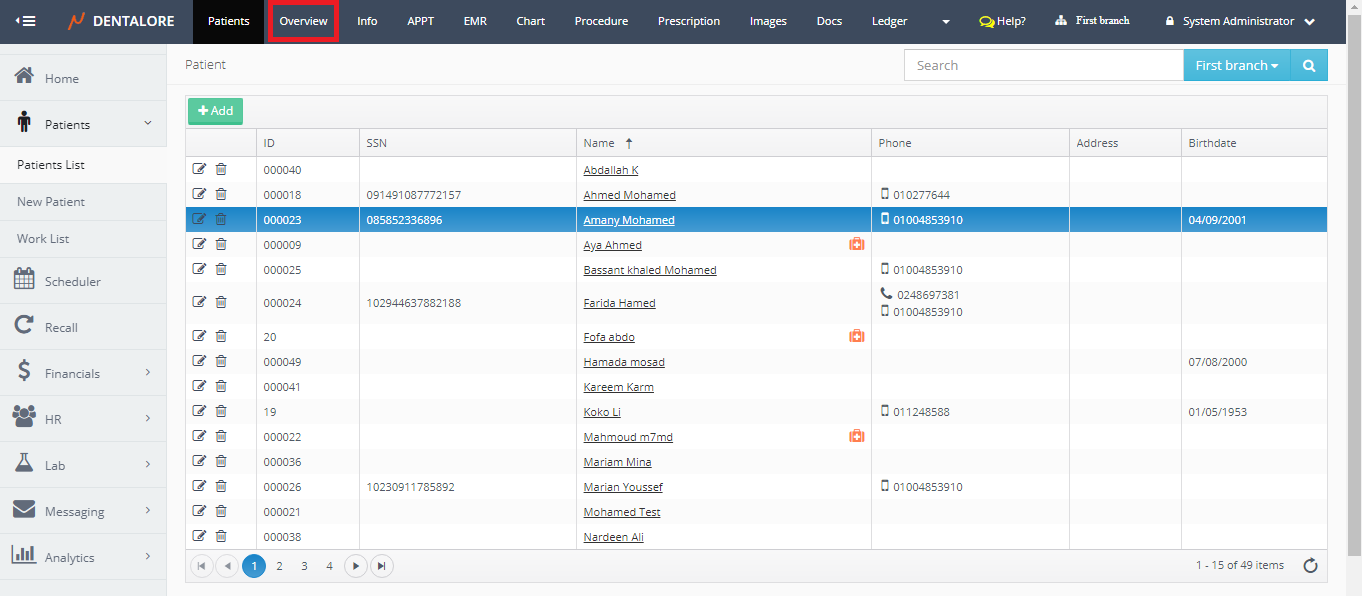The height and width of the screenshot is (596, 1362).
Task: Go to page 3 of patients
Action: [x=304, y=566]
